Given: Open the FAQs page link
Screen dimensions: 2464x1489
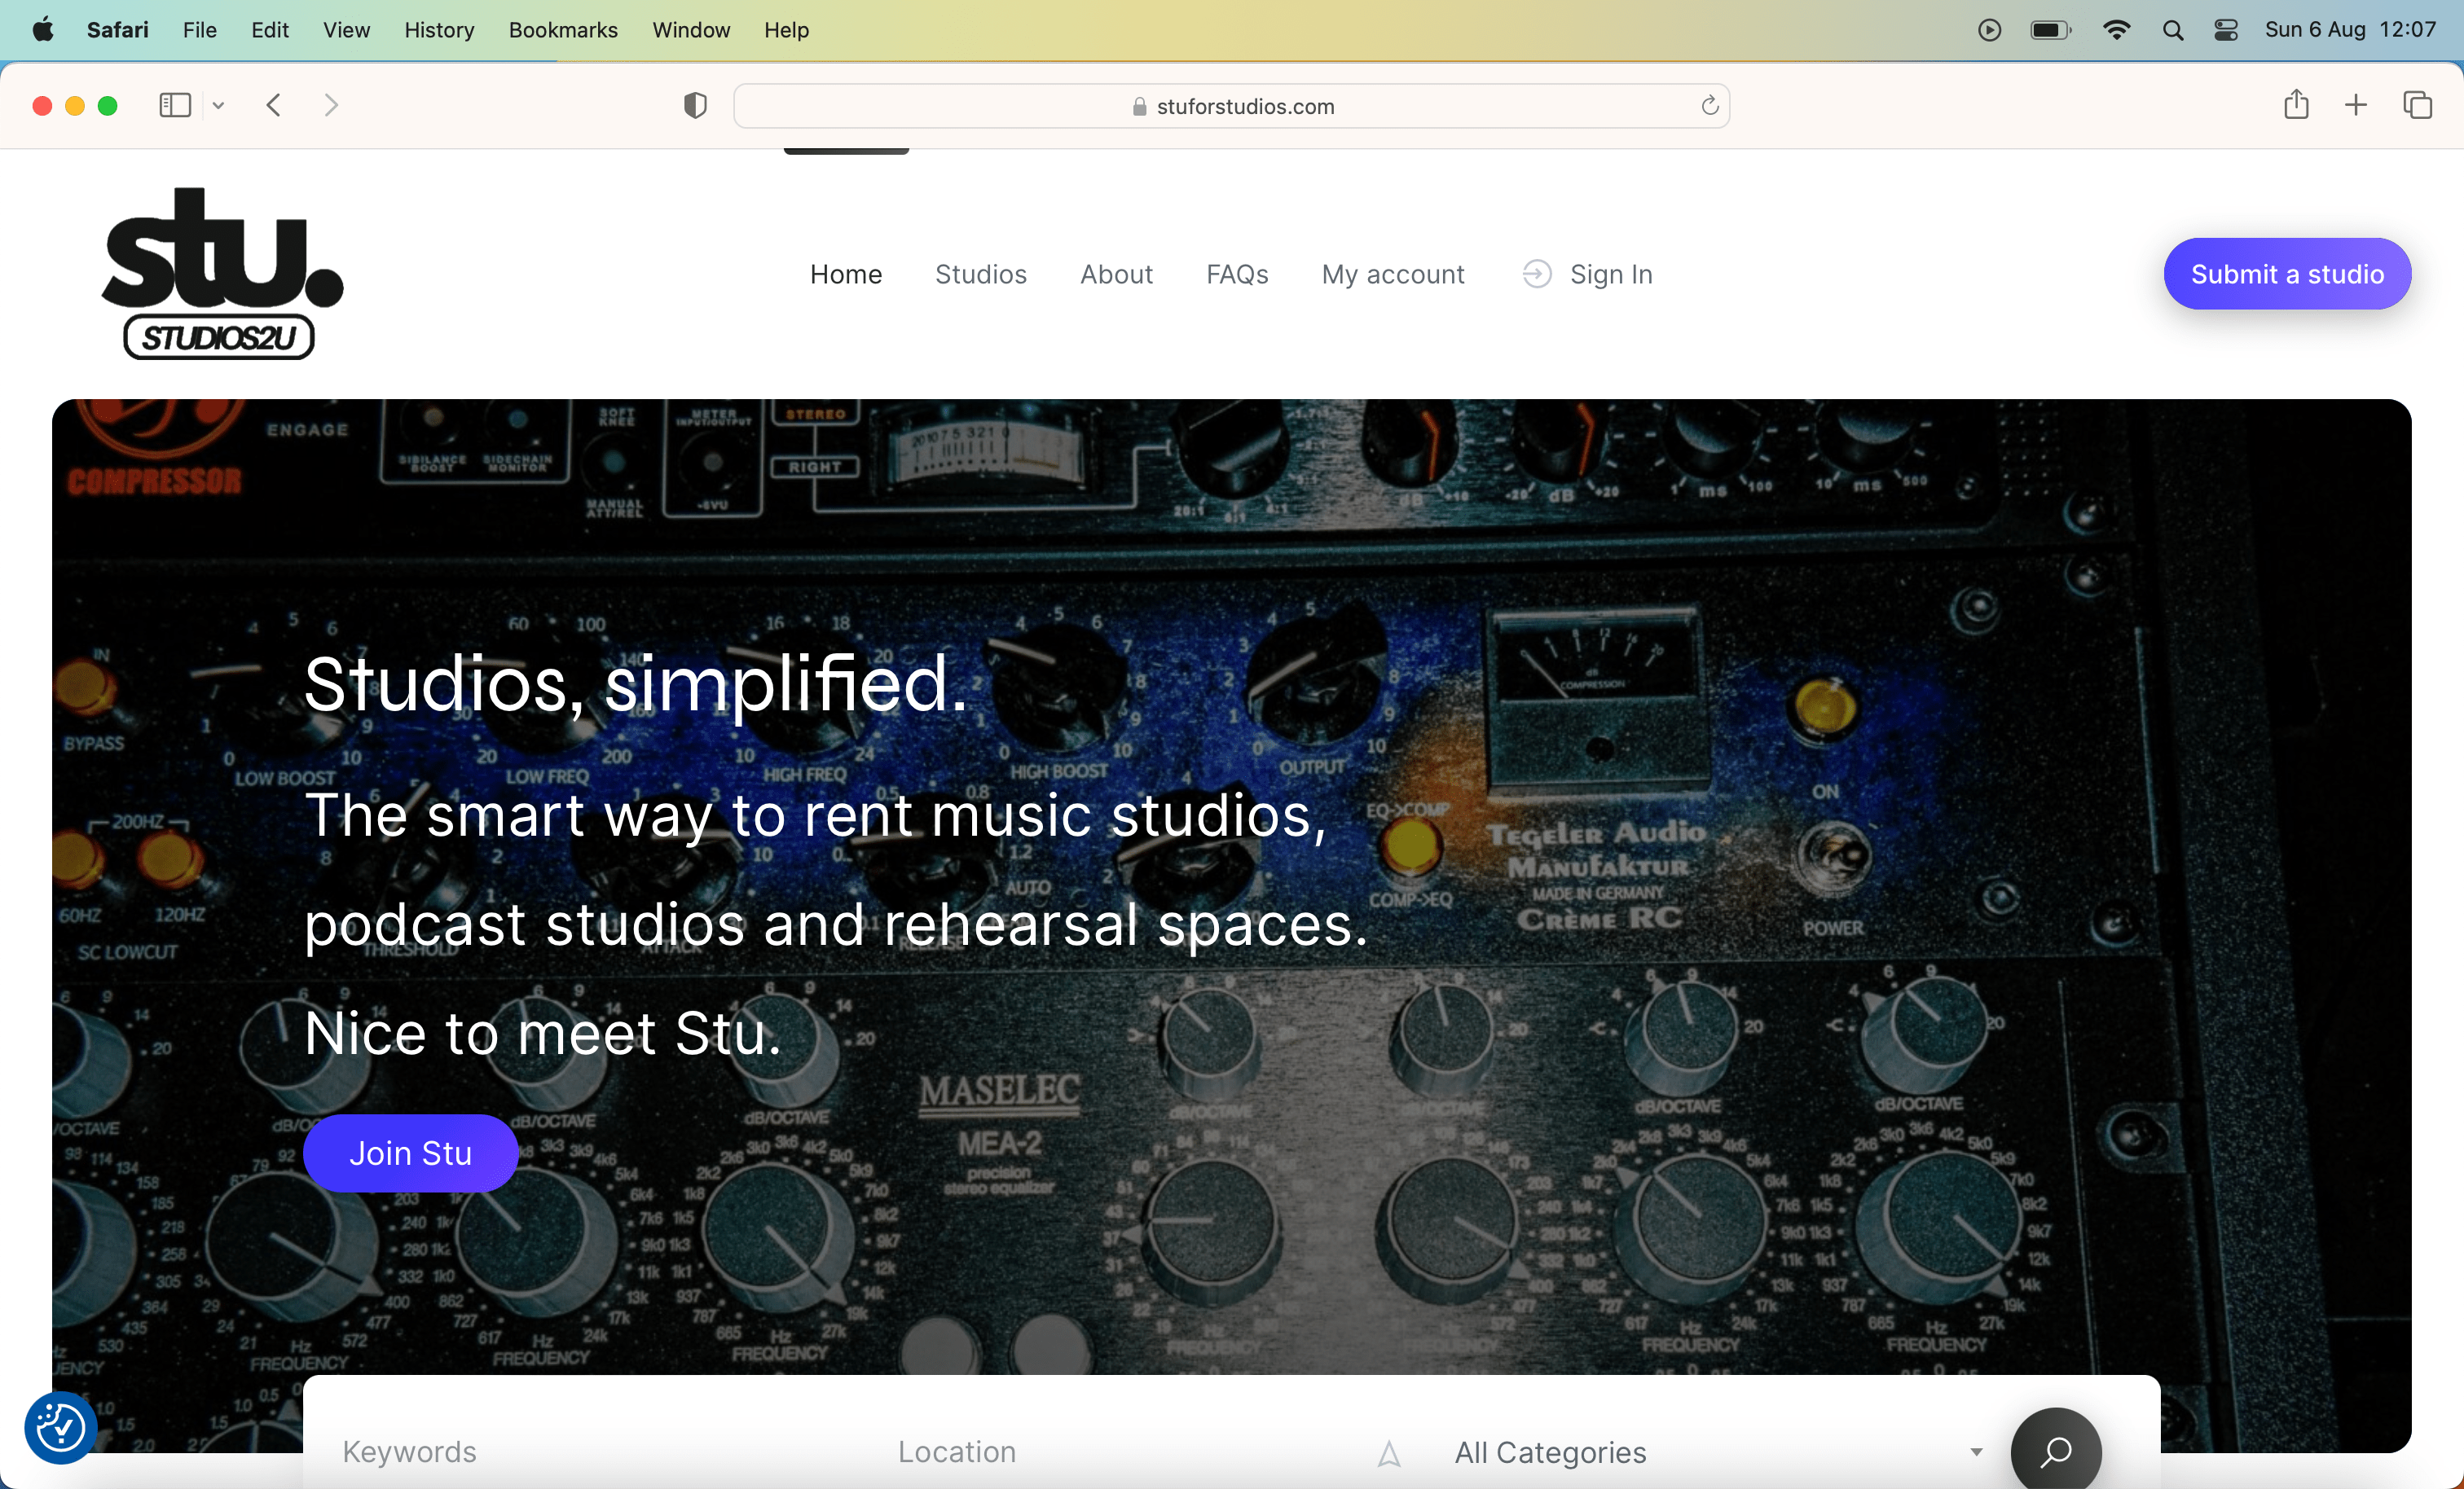Looking at the screenshot, I should pos(1237,274).
